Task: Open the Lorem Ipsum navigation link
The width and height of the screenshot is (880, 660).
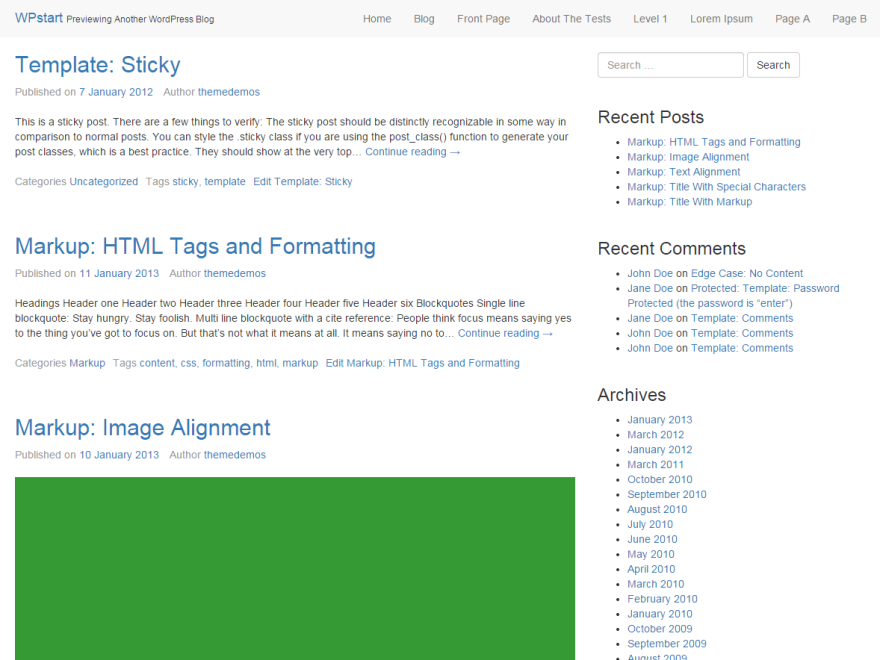Action: point(721,18)
